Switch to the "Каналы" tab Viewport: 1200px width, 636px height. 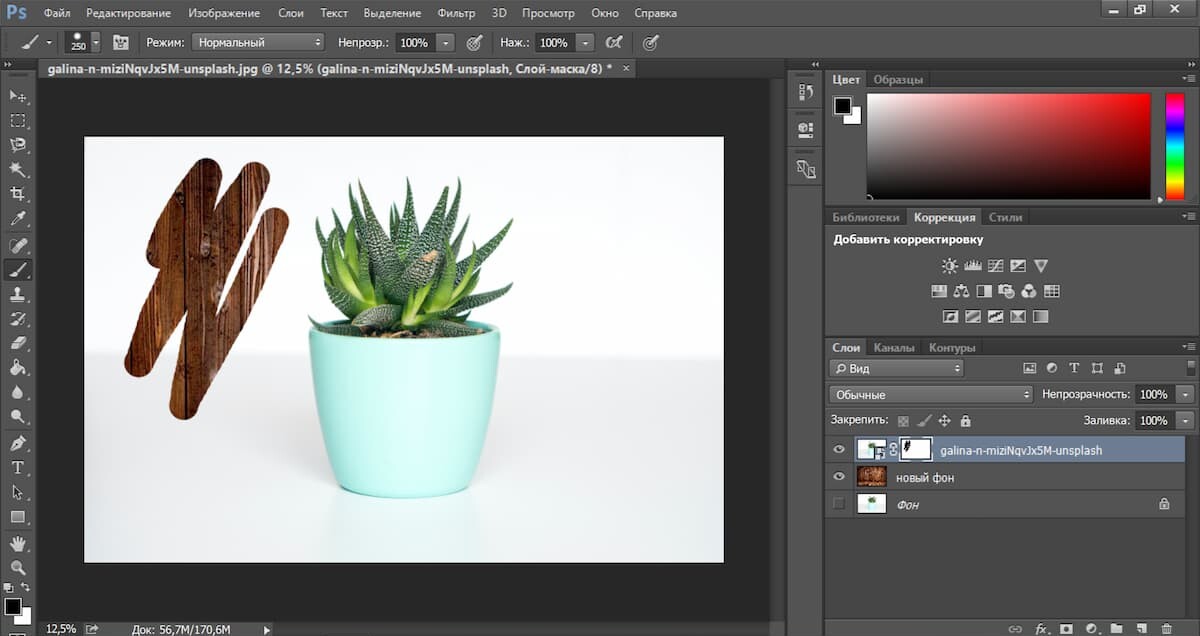click(893, 348)
